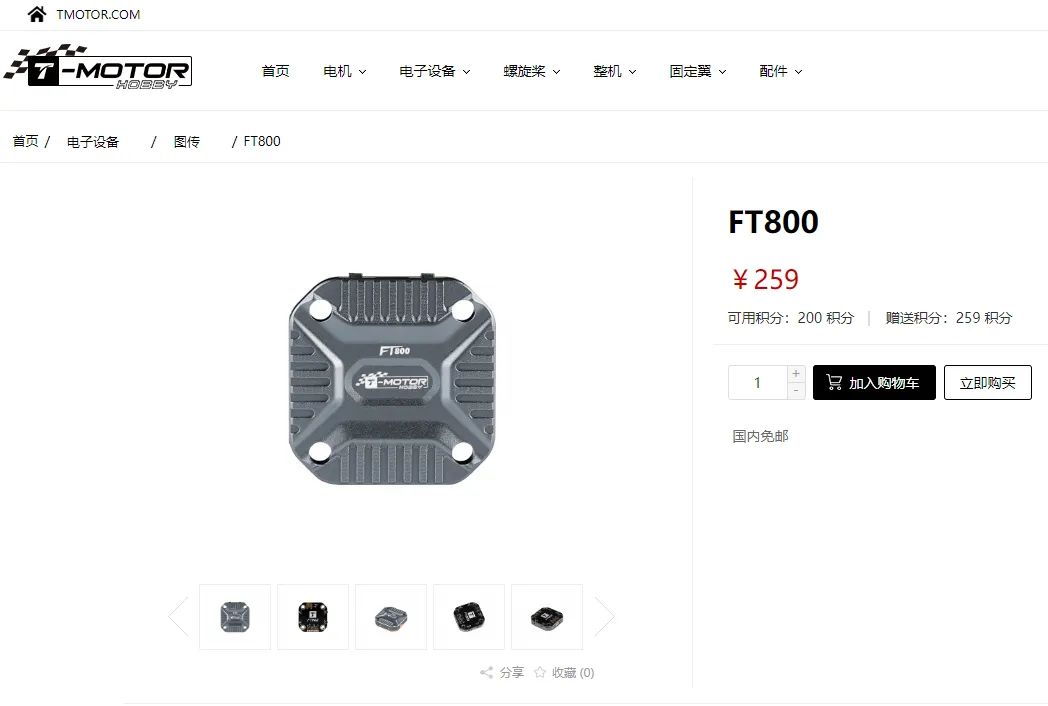The height and width of the screenshot is (706, 1048).
Task: Select the fifth product thumbnail
Action: click(x=547, y=616)
